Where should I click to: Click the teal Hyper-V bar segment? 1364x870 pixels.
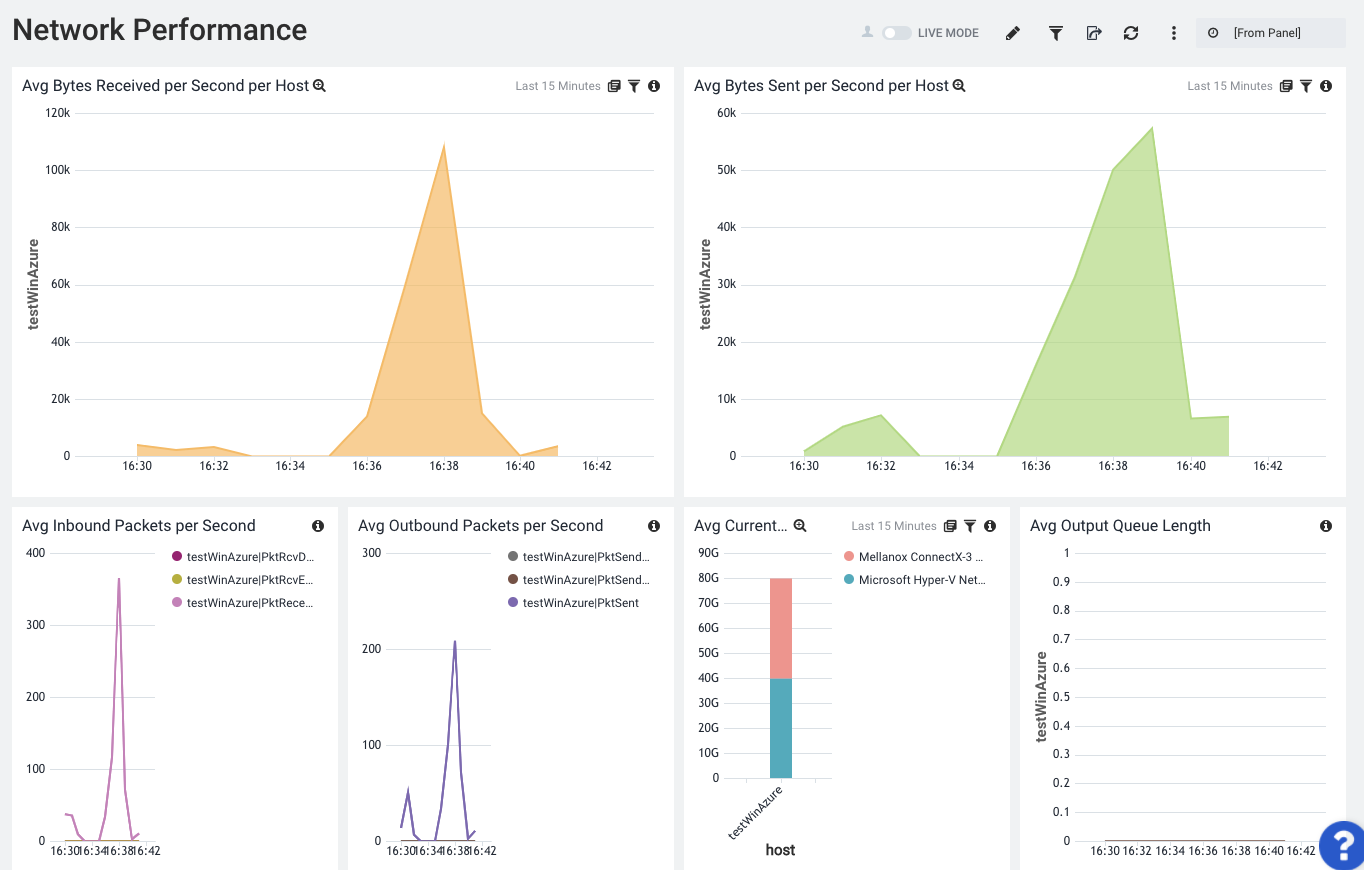click(x=781, y=729)
